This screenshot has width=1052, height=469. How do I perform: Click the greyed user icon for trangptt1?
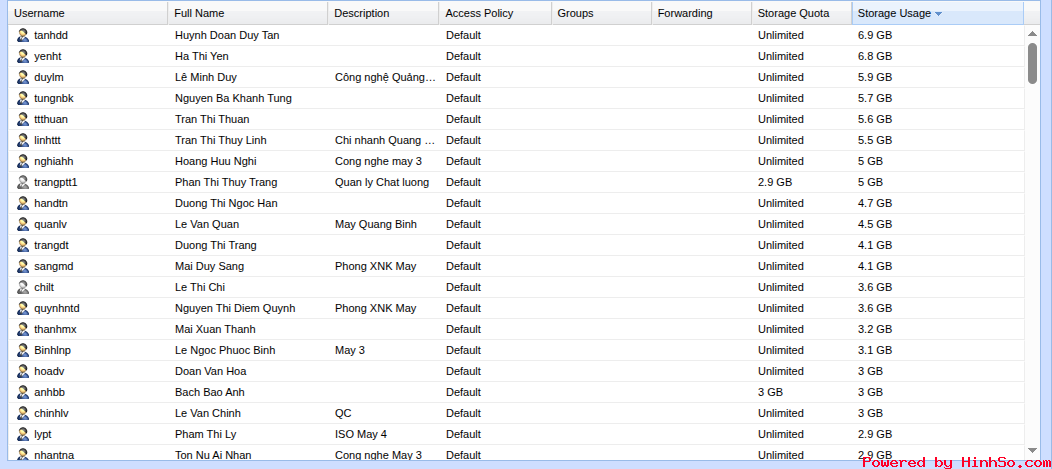pyautogui.click(x=23, y=182)
